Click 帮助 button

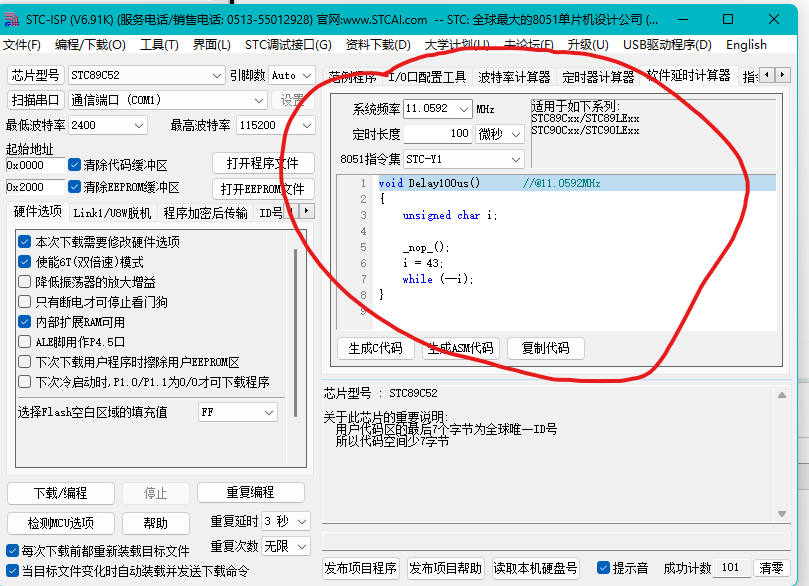click(155, 523)
